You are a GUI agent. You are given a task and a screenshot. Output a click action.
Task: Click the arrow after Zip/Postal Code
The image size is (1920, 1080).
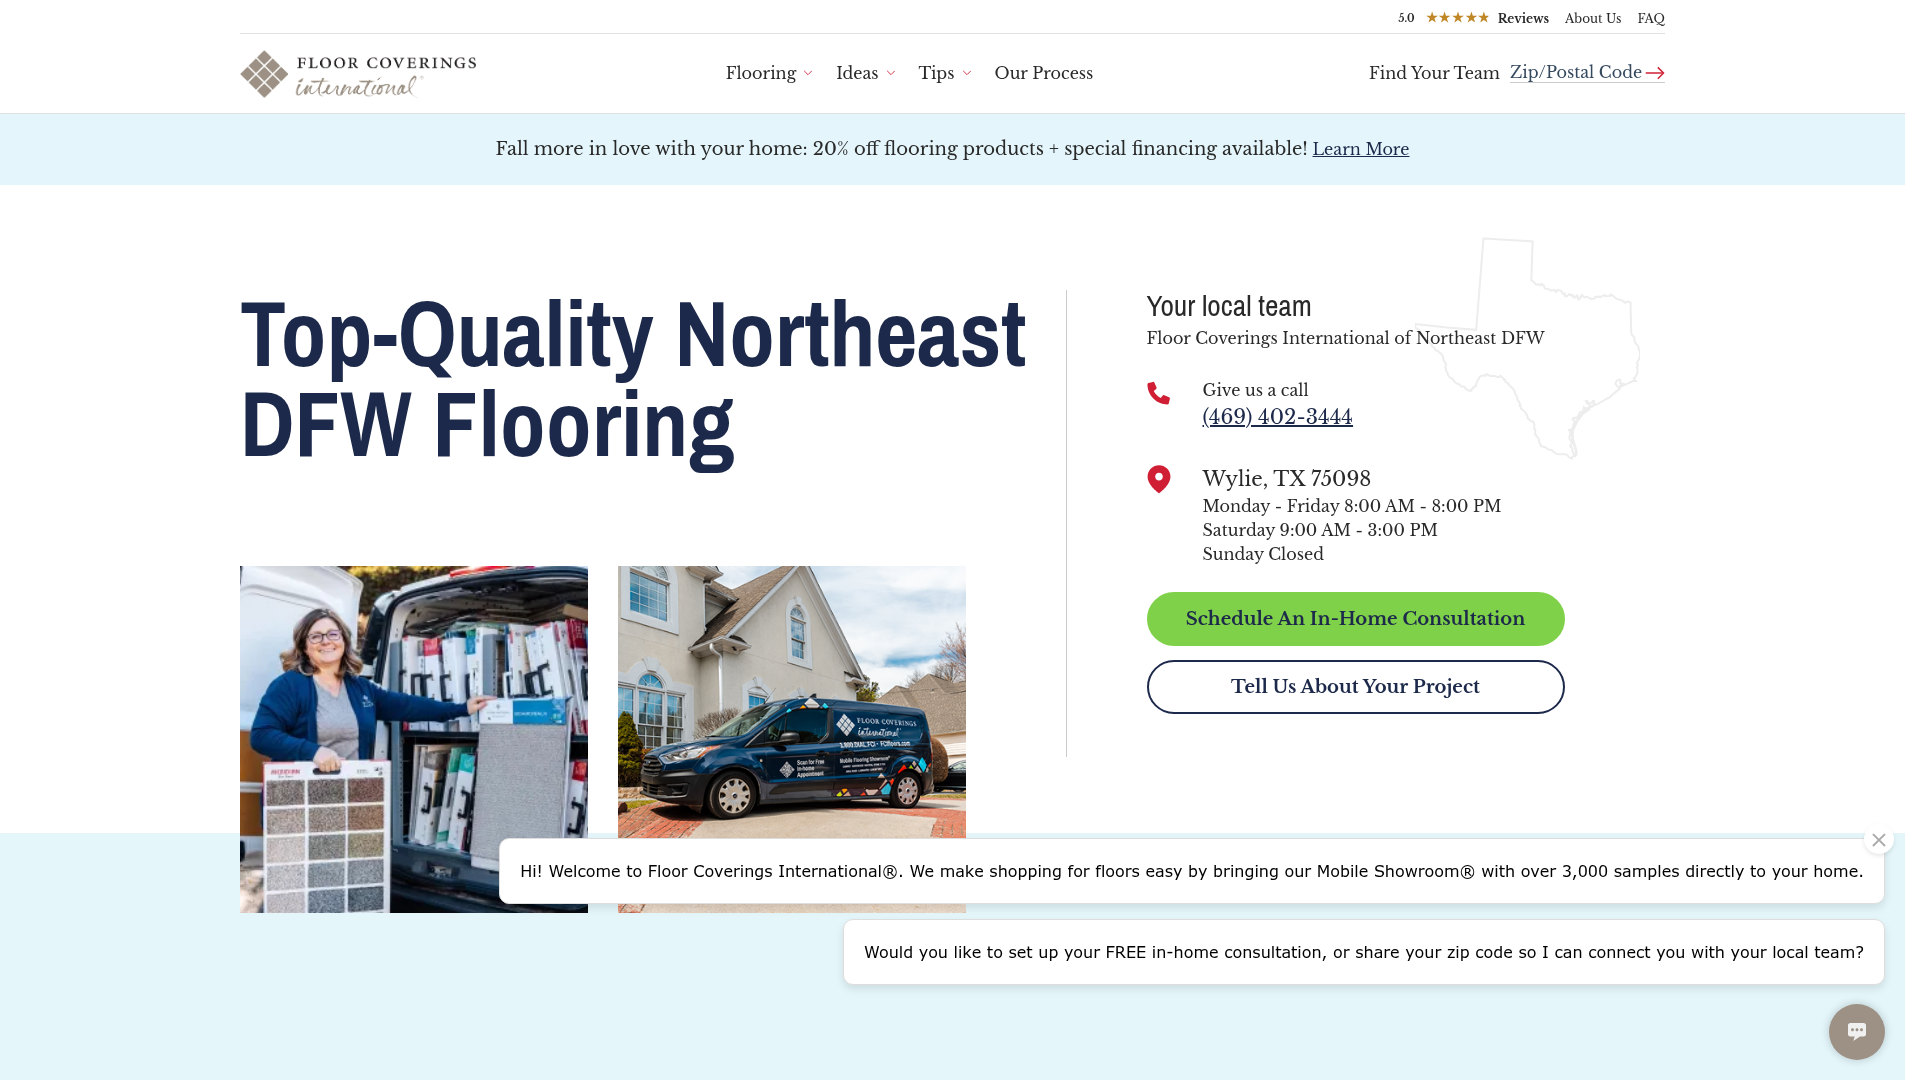pos(1656,72)
